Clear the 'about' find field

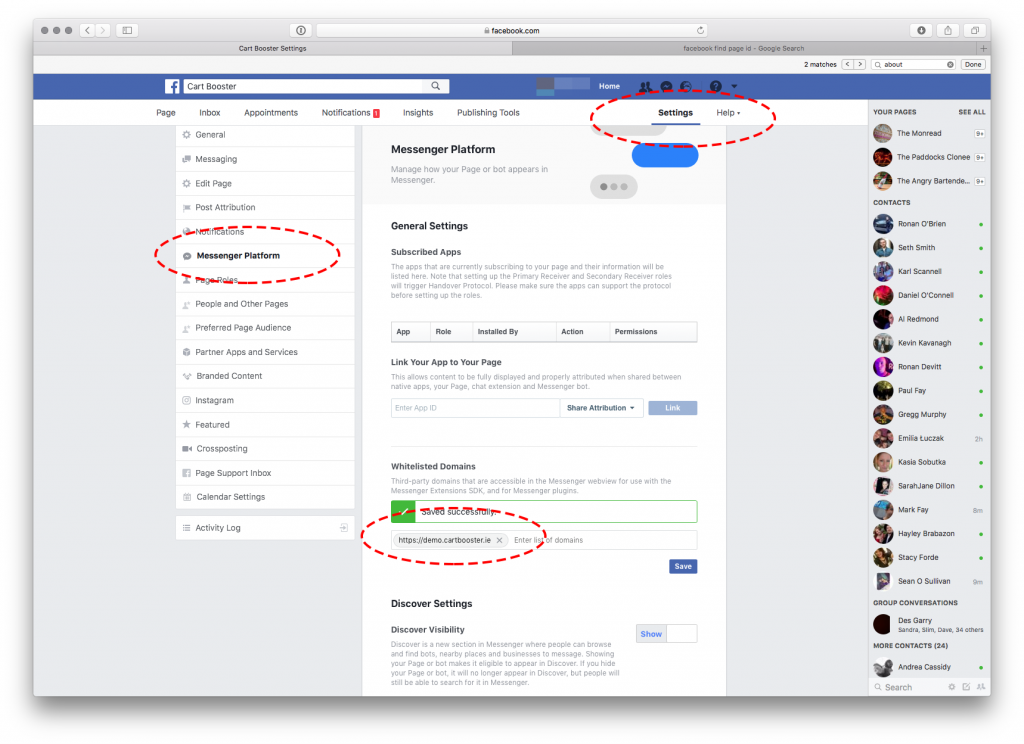950,65
